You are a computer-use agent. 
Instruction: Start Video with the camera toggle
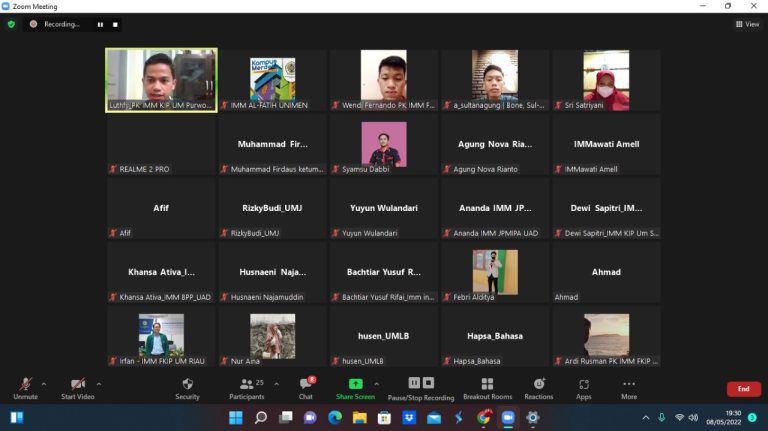pos(77,388)
